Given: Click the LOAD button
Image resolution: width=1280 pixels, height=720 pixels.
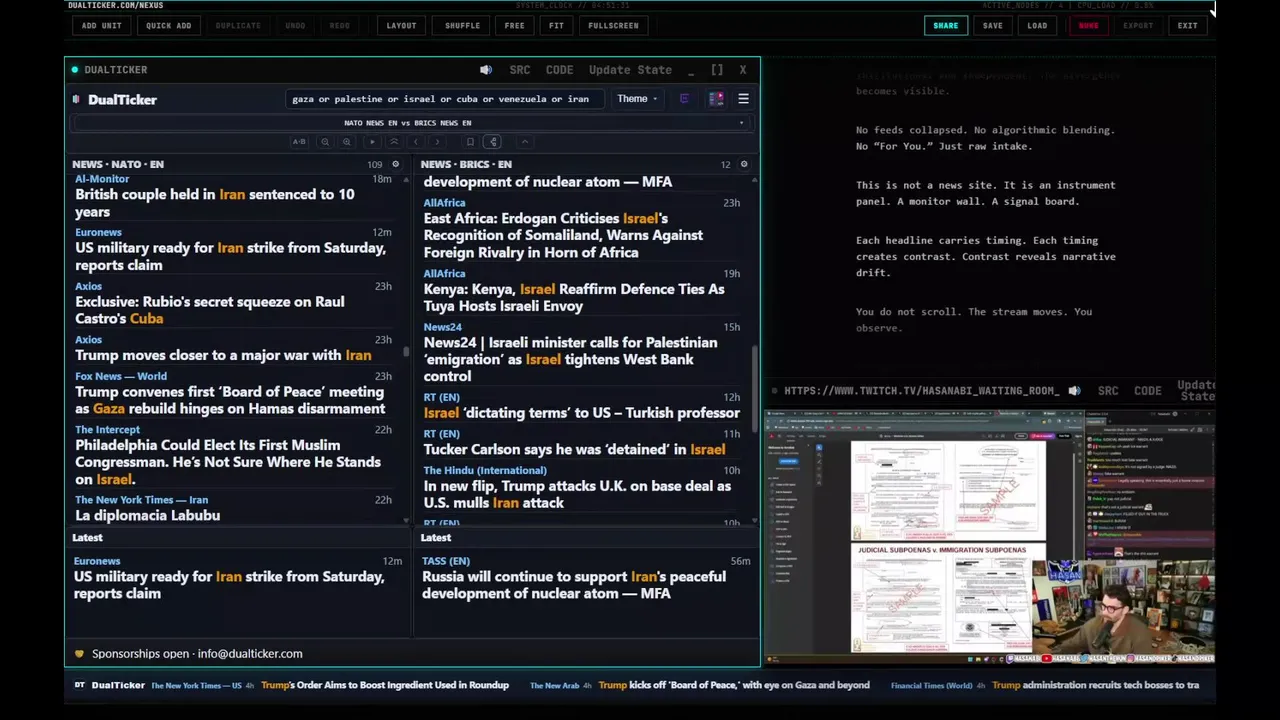Looking at the screenshot, I should (1037, 25).
